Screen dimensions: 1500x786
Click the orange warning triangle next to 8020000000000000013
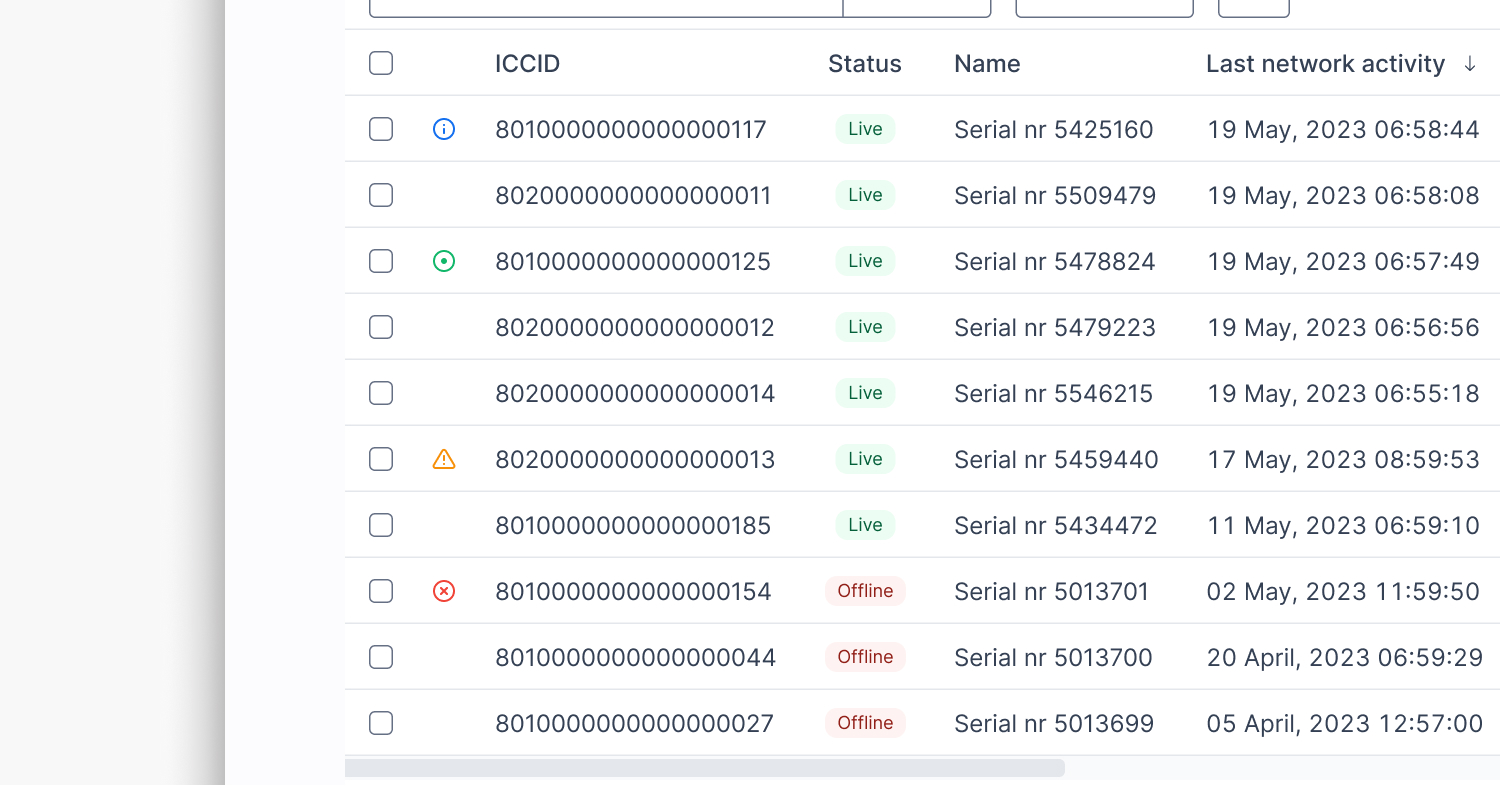coord(443,459)
